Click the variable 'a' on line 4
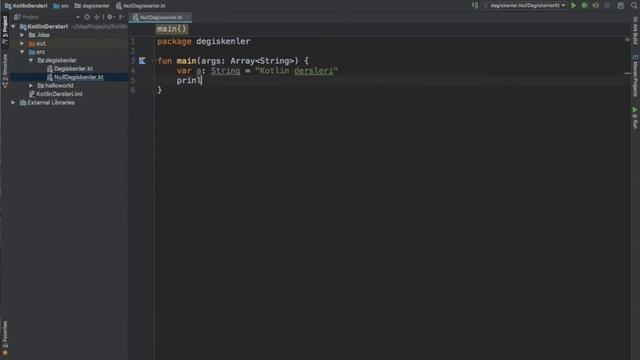 199,71
